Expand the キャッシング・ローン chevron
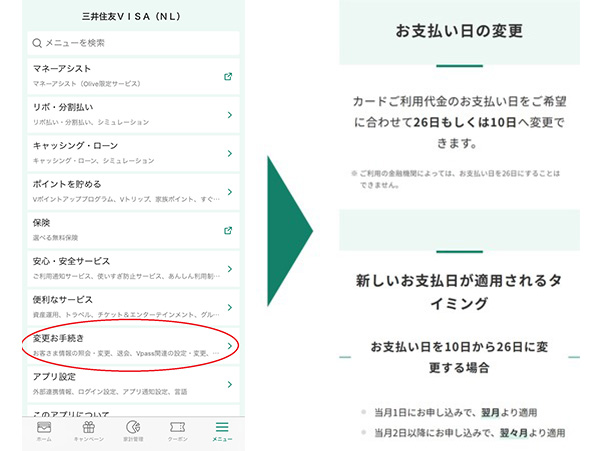 [229, 153]
